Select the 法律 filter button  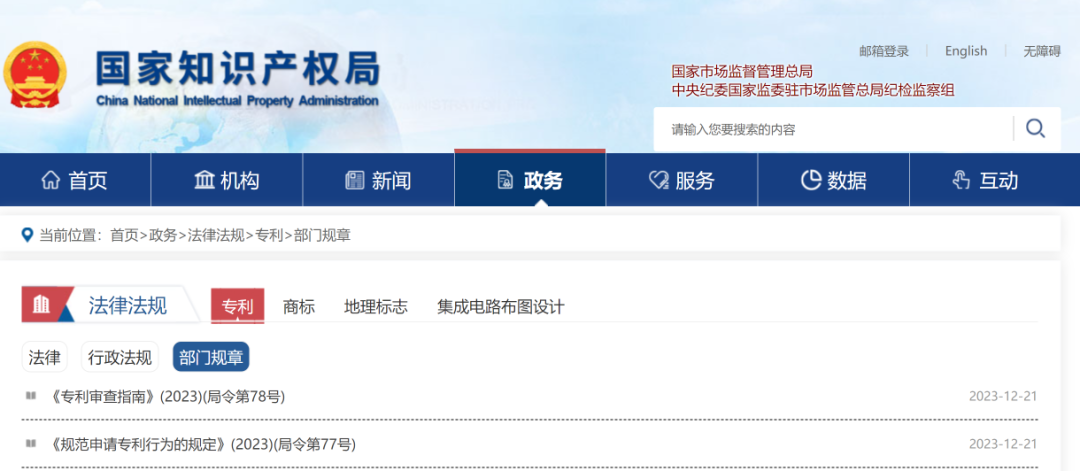point(44,357)
